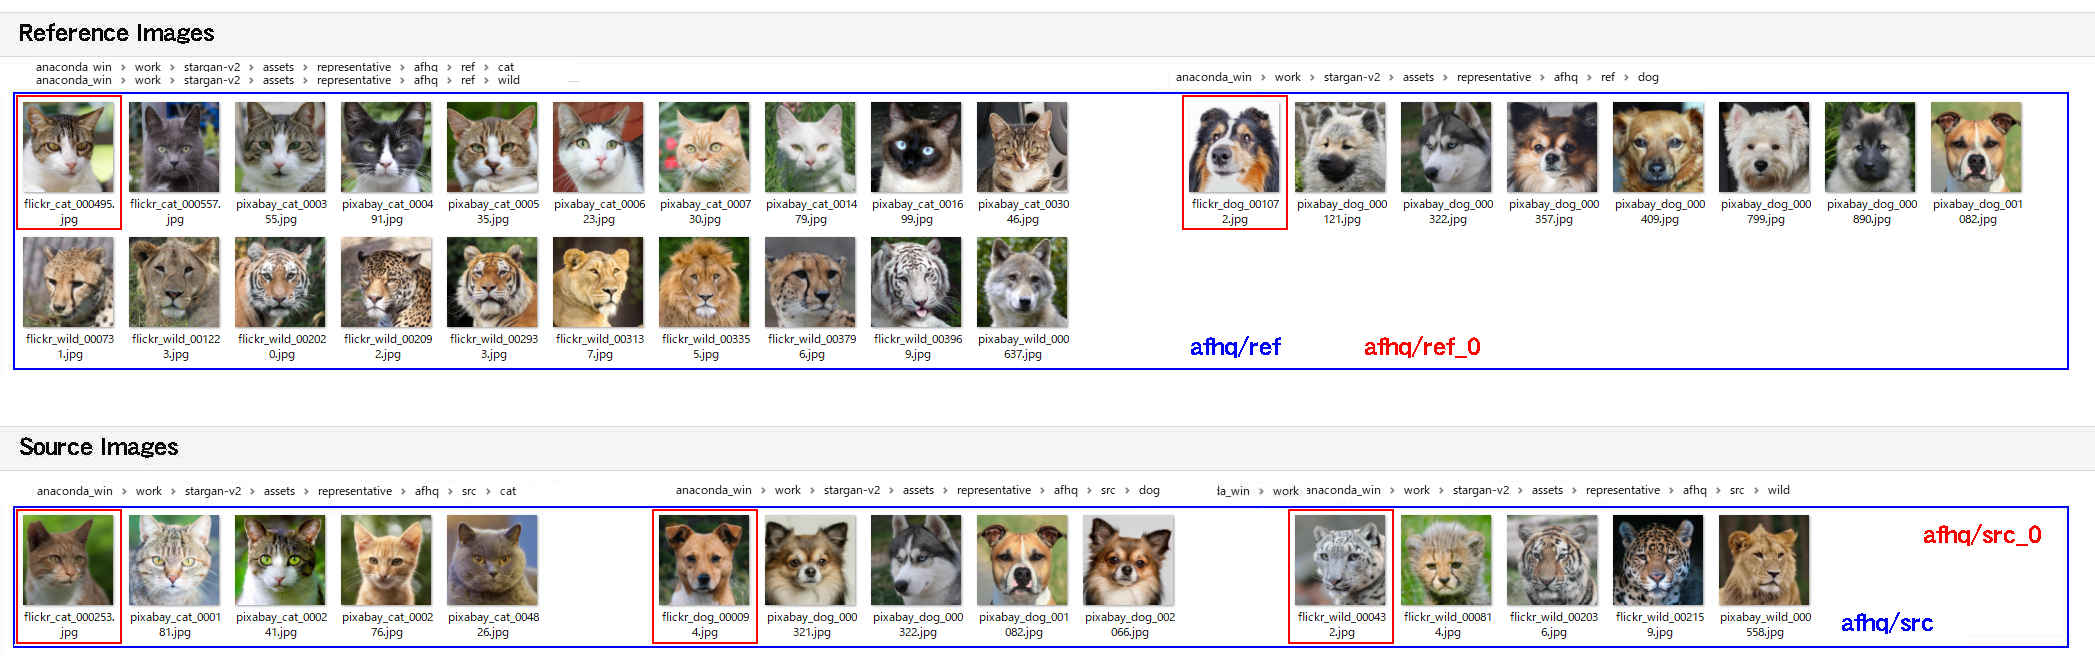The image size is (2095, 671).
Task: Expand chevron after "ref" in dog reference path
Action: click(x=1626, y=77)
